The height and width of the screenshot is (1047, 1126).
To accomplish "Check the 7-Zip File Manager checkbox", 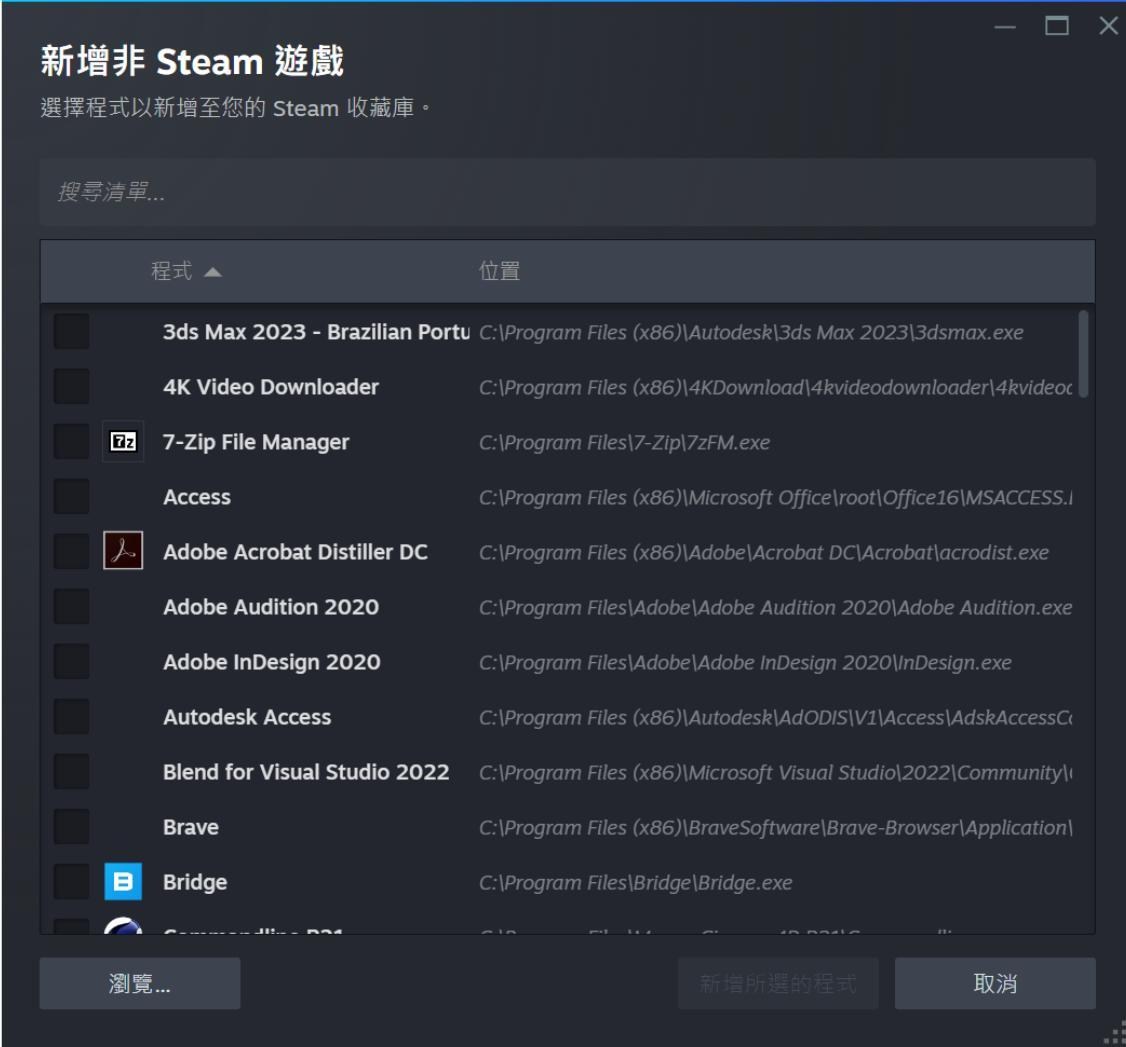I will [70, 441].
